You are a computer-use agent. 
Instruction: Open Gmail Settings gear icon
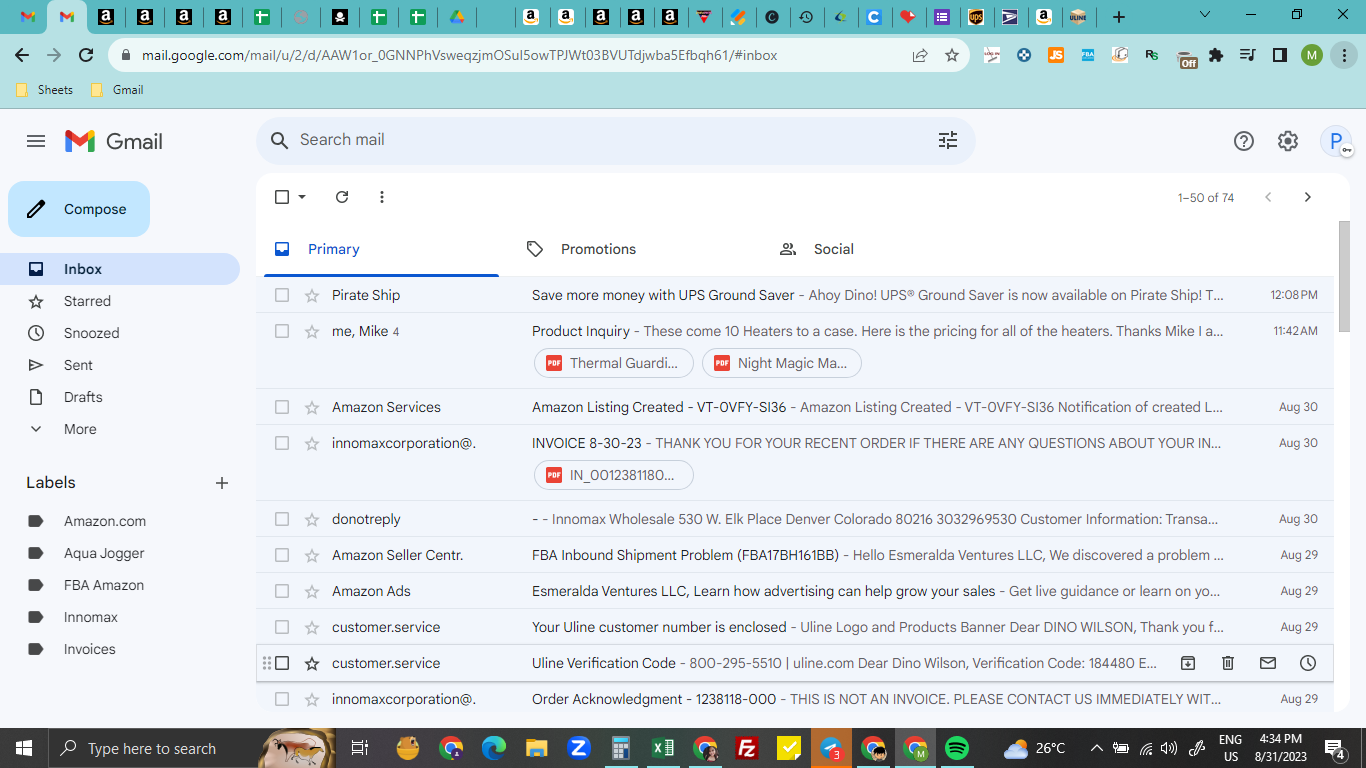1288,141
